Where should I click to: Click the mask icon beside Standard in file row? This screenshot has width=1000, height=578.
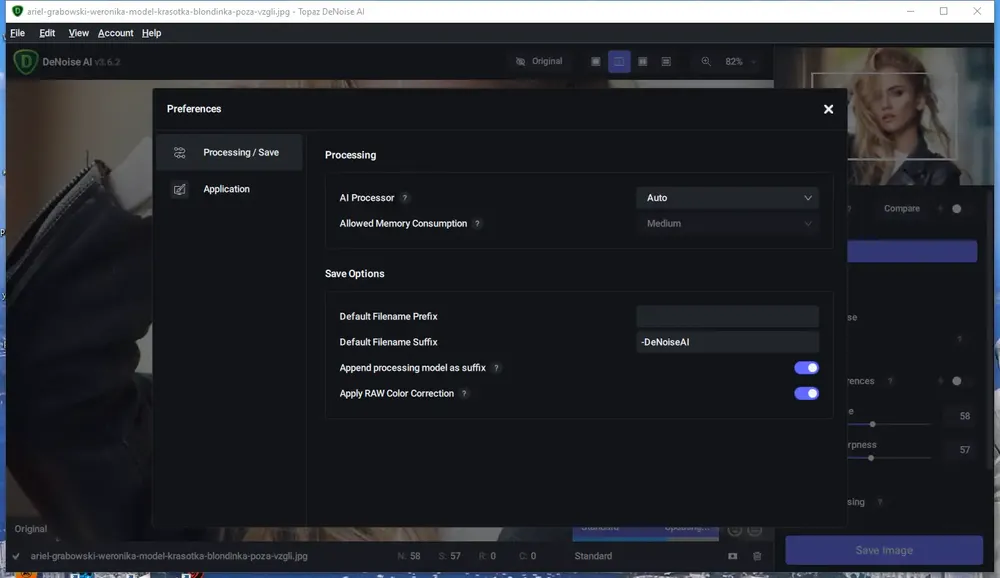tap(733, 556)
